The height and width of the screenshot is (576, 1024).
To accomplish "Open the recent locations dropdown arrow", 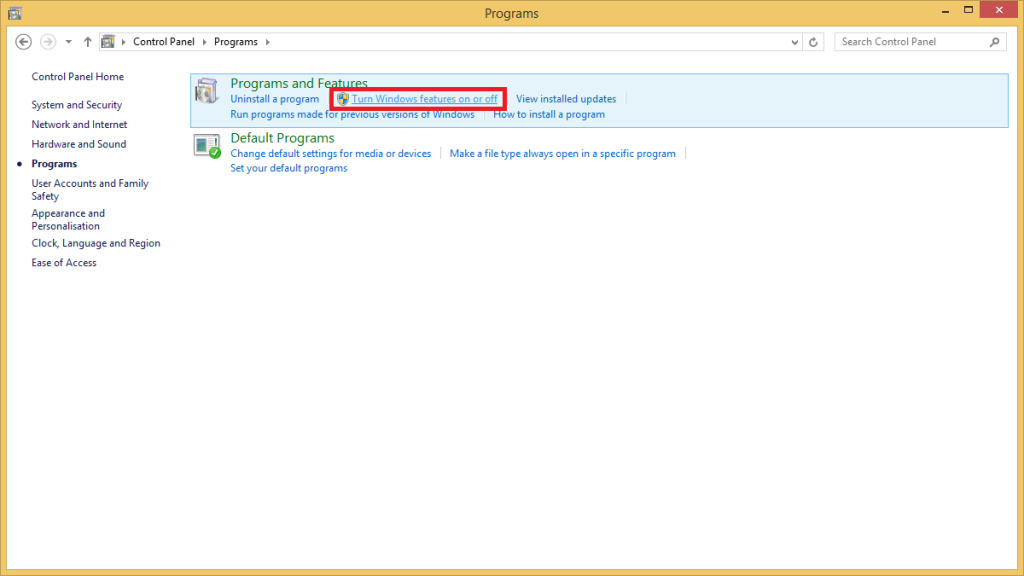I will [x=68, y=42].
